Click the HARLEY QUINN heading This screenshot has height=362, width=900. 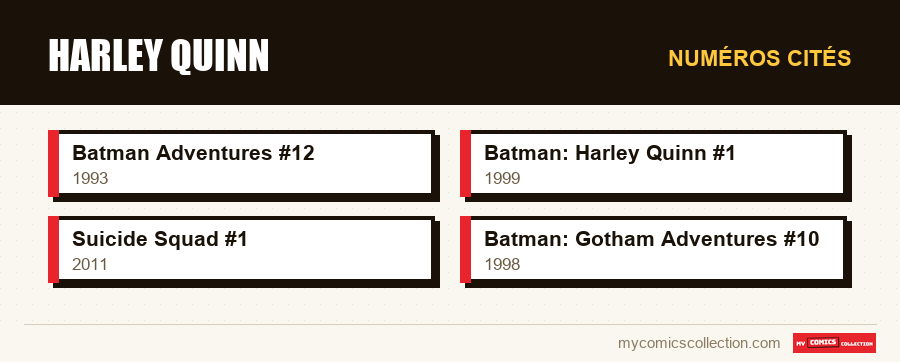(x=159, y=56)
